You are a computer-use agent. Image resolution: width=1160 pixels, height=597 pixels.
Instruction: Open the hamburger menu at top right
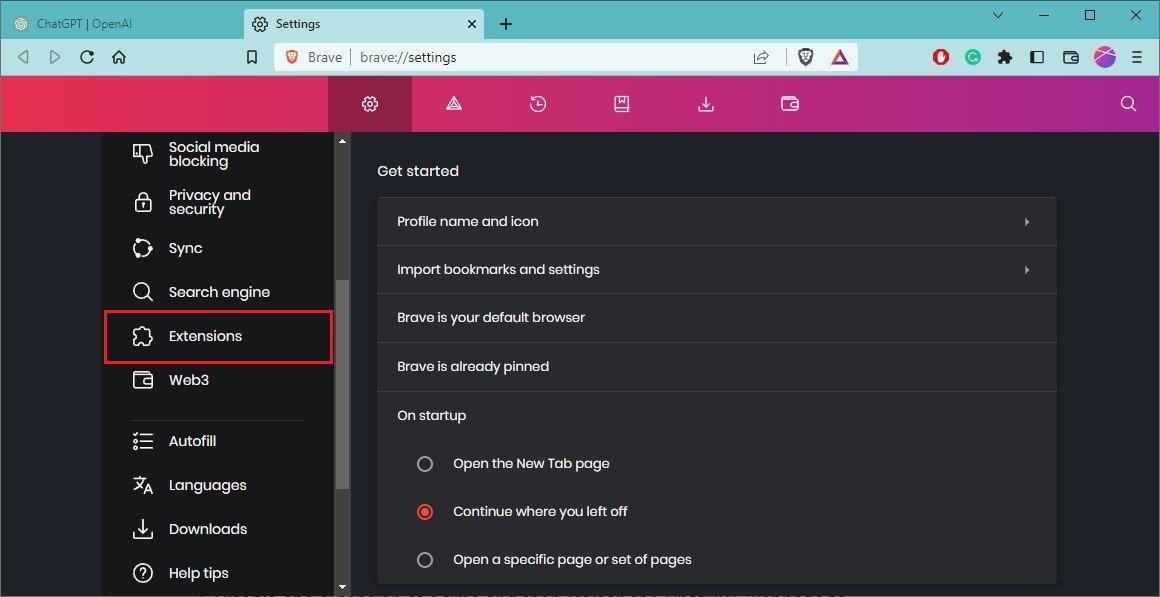tap(1137, 57)
